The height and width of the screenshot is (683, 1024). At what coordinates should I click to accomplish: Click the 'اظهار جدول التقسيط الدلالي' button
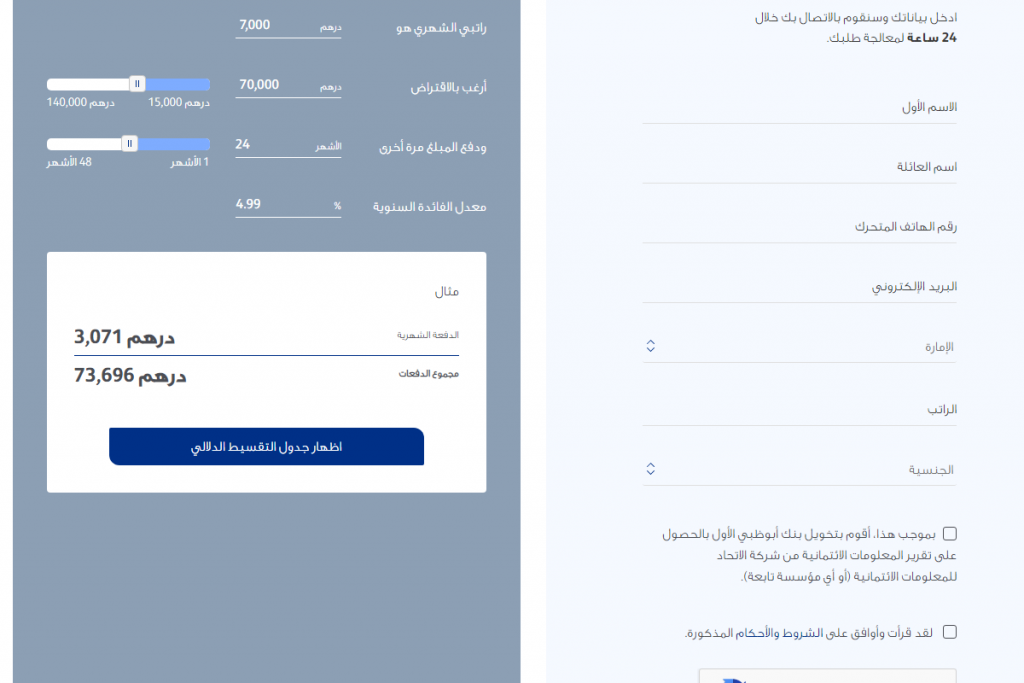pyautogui.click(x=265, y=446)
